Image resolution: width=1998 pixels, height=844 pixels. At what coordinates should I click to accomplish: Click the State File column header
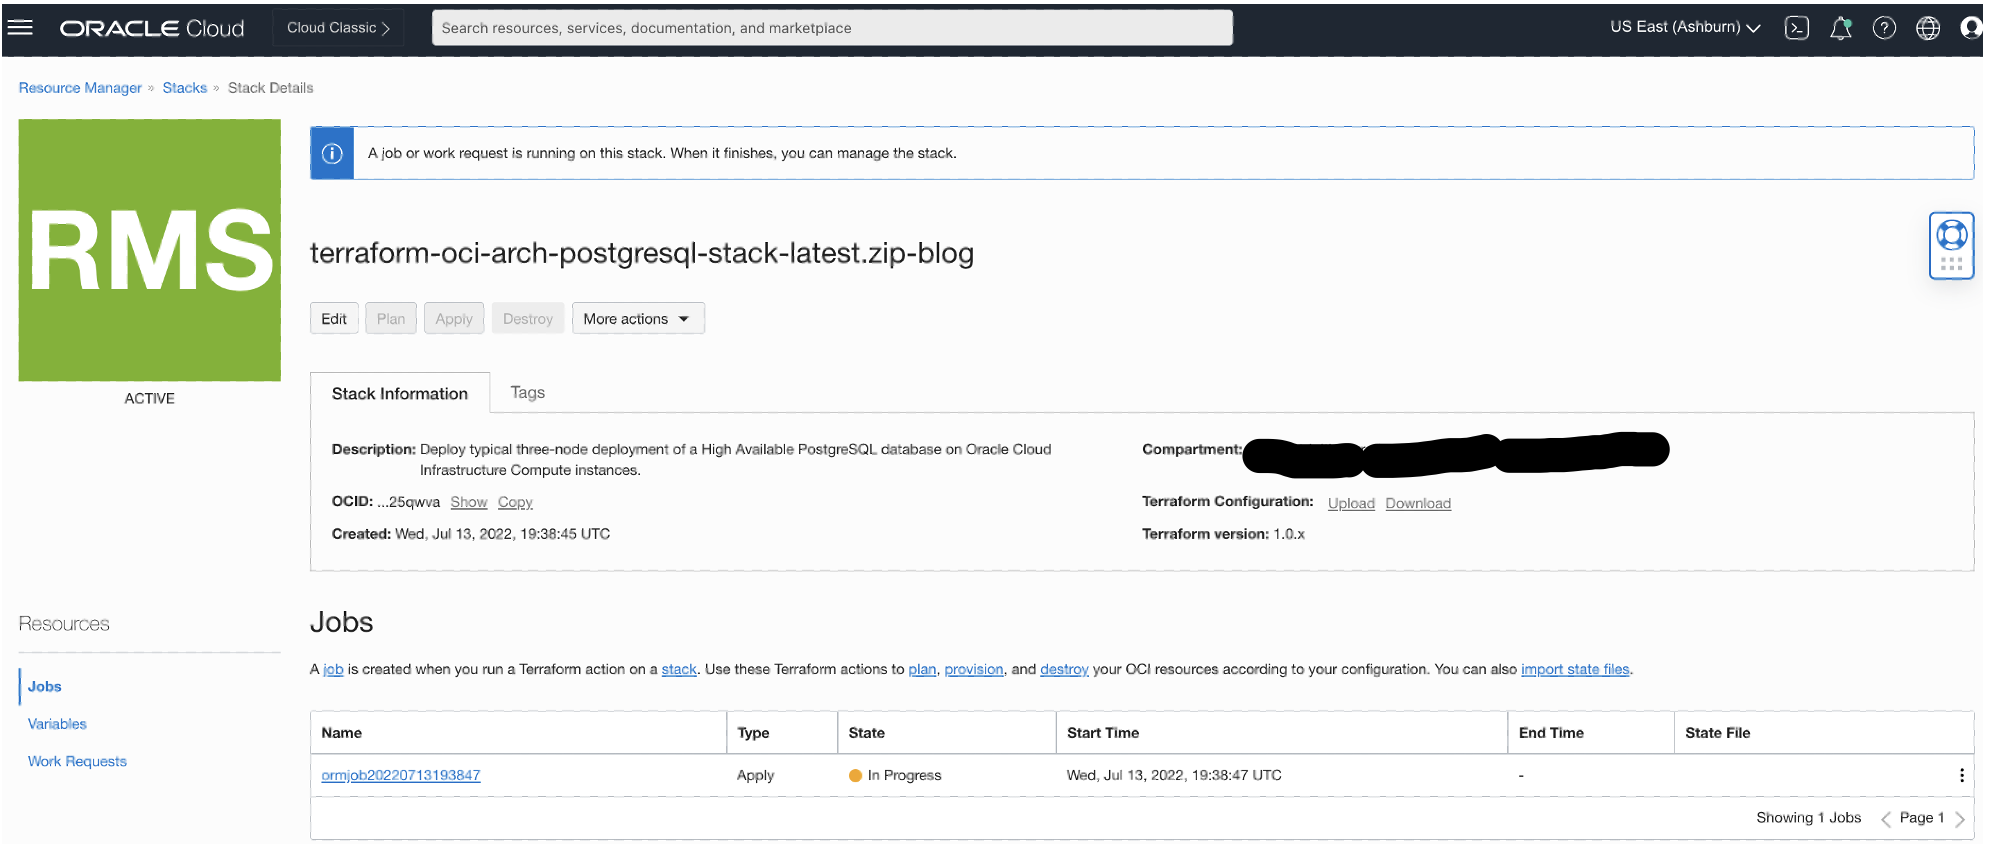point(1823,733)
